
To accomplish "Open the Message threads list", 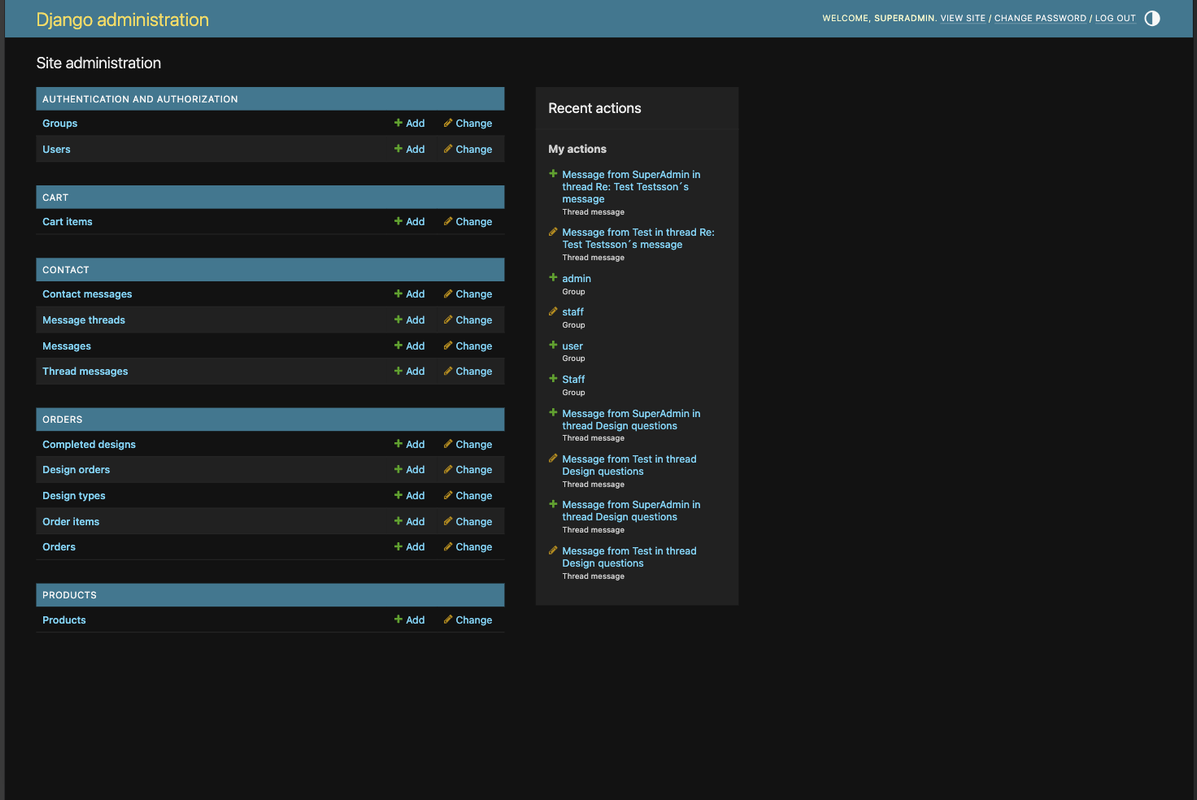I will [83, 321].
